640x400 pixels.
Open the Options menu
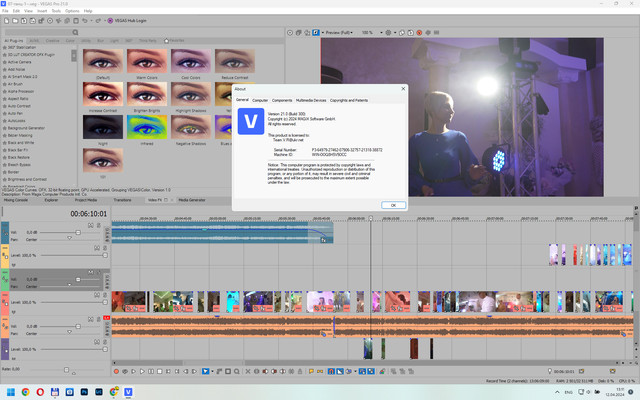(72, 11)
